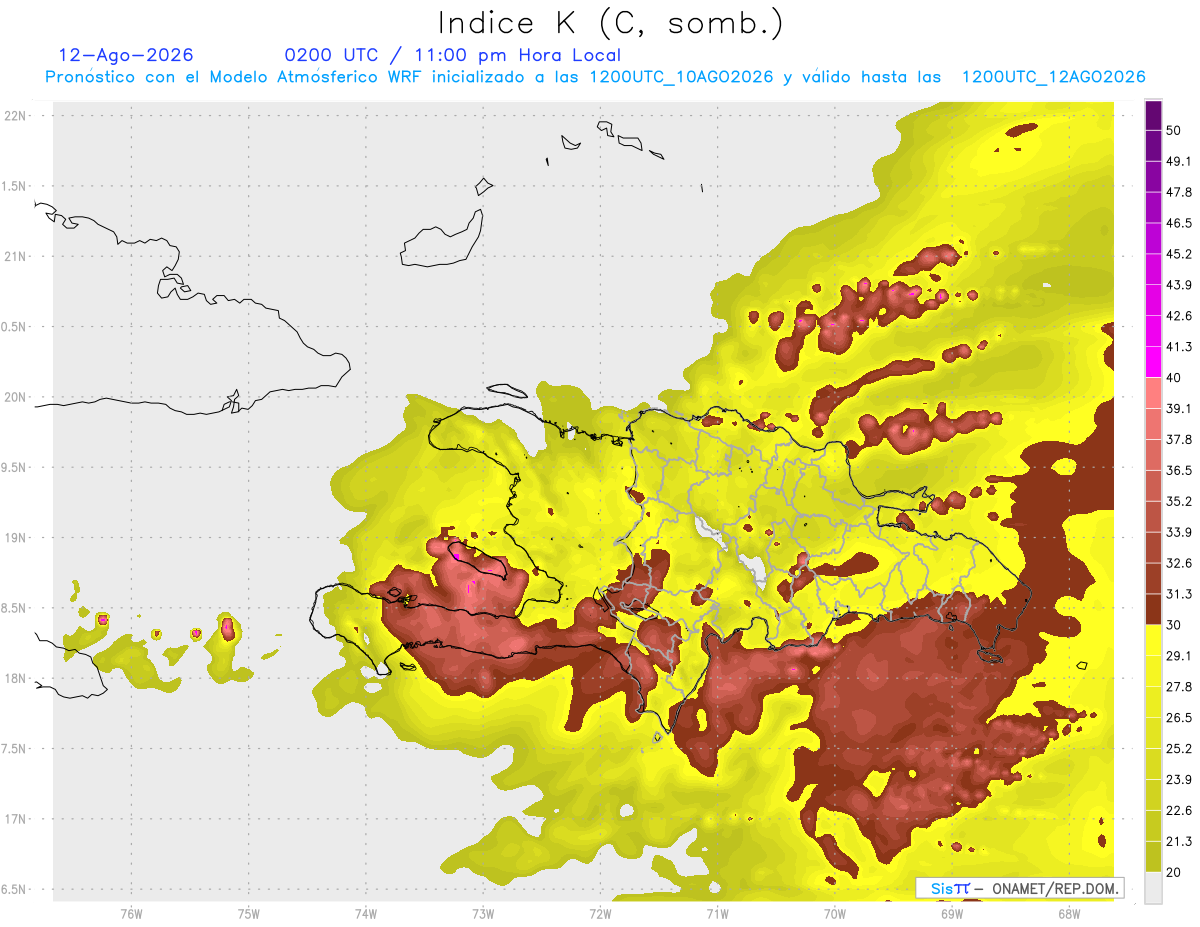The height and width of the screenshot is (927, 1200).
Task: Click the '22N' latitude label
Action: [16, 116]
